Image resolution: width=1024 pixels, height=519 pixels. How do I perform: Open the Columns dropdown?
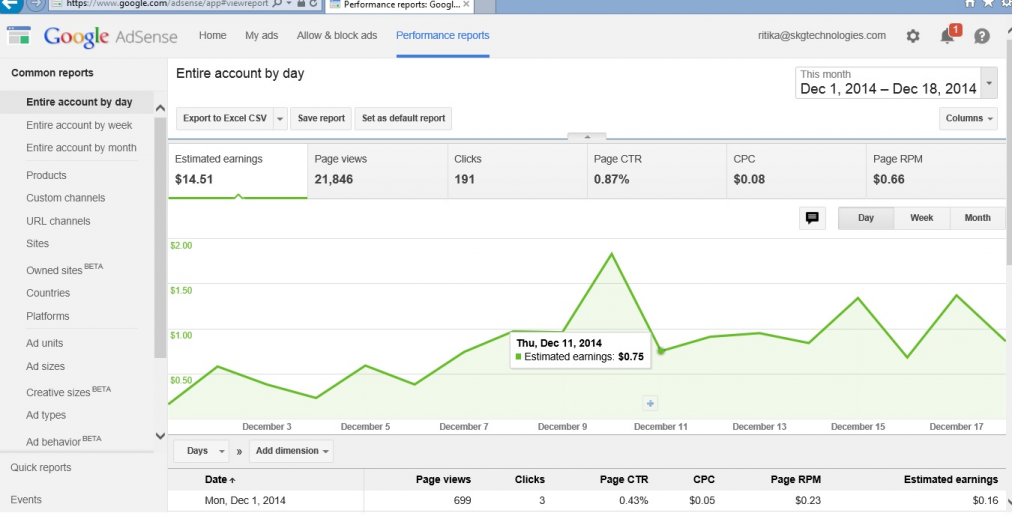coord(968,118)
